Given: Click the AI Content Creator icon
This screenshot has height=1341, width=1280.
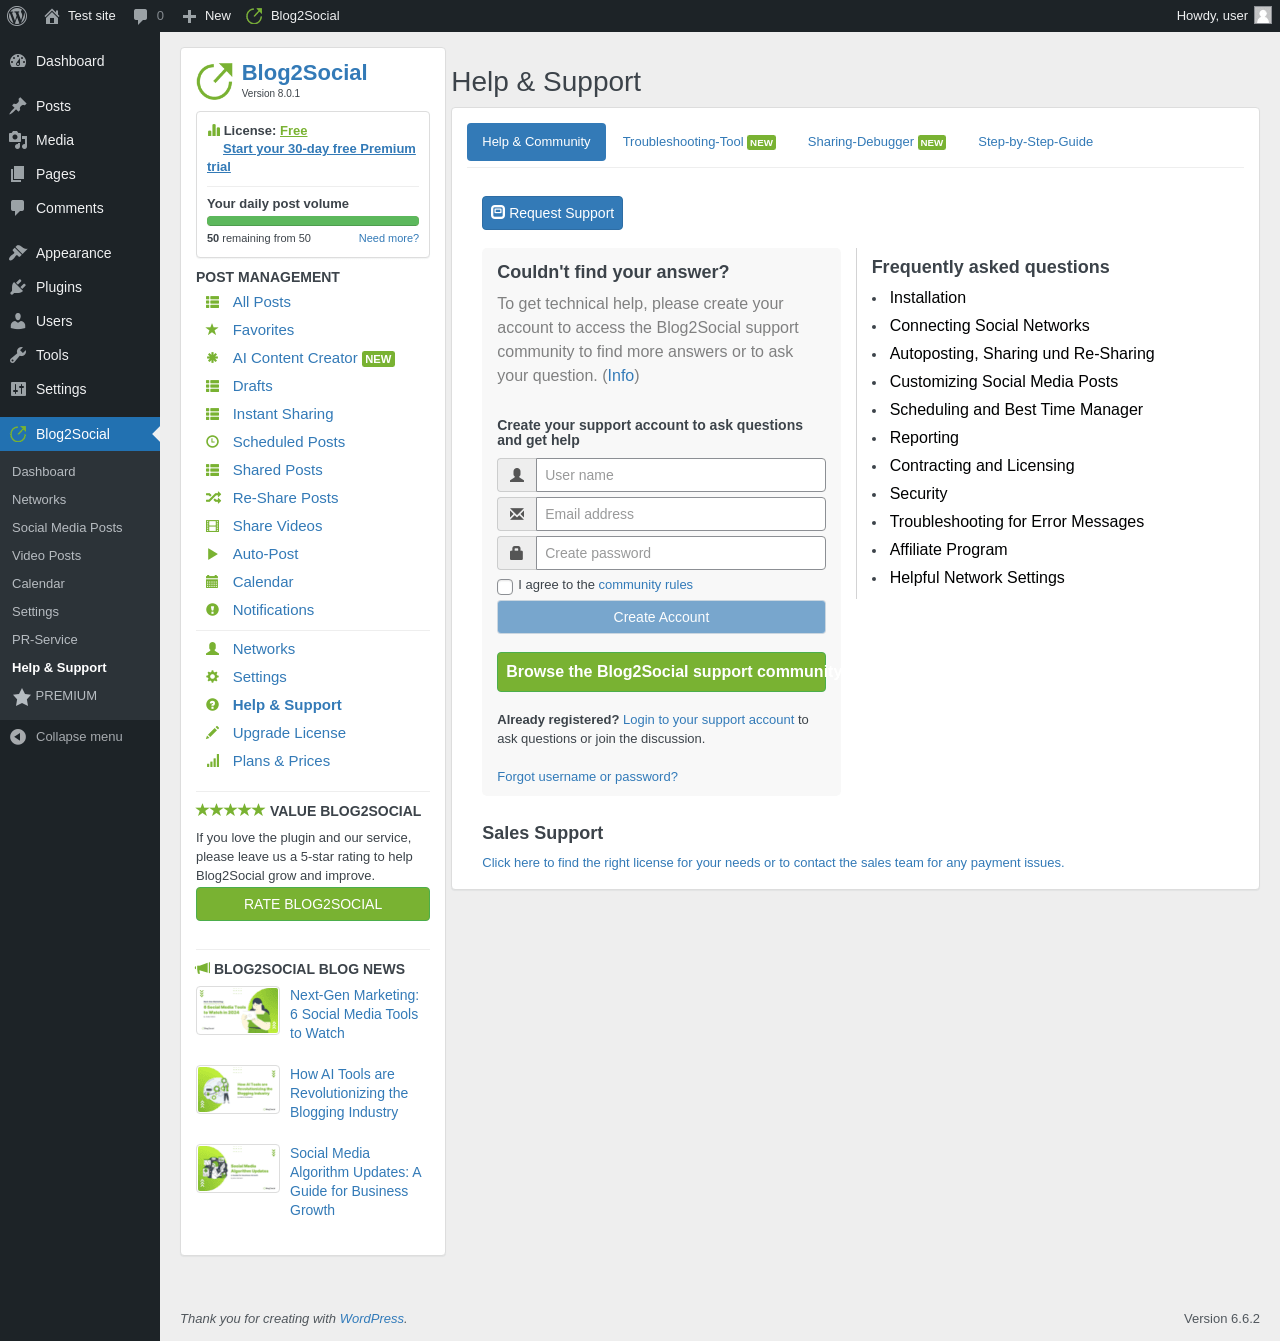Looking at the screenshot, I should [x=212, y=358].
